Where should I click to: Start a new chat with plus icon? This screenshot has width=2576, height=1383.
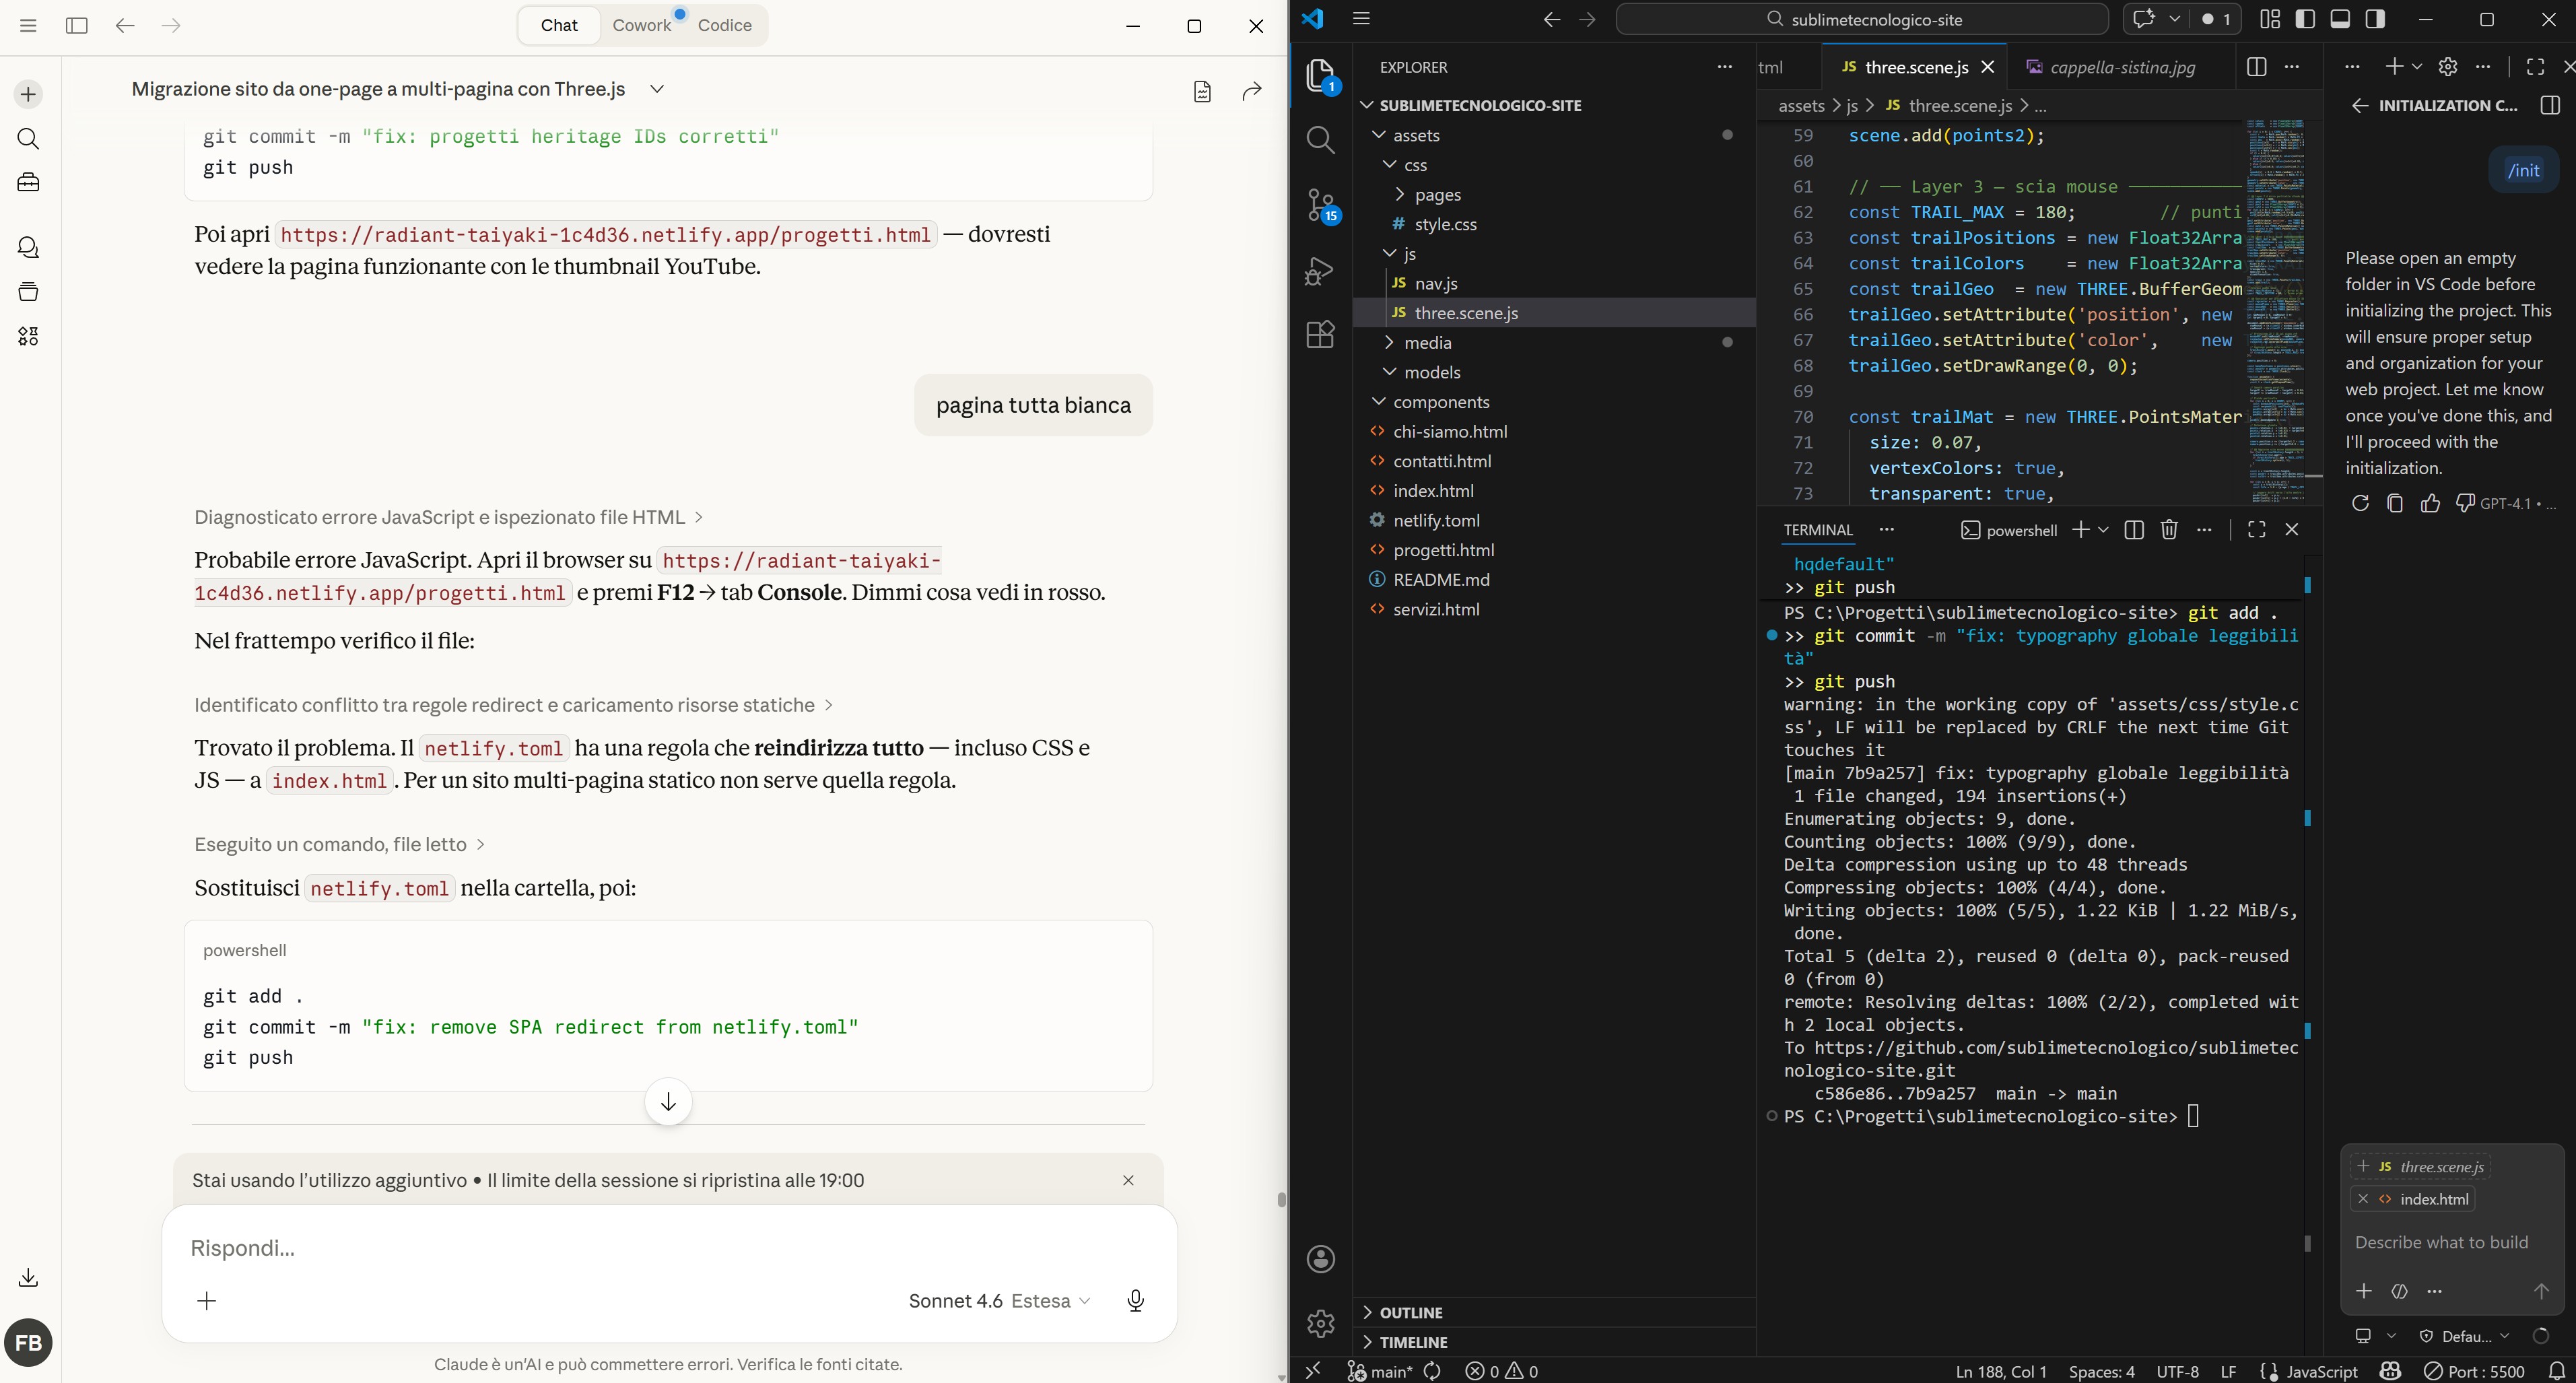pyautogui.click(x=28, y=94)
